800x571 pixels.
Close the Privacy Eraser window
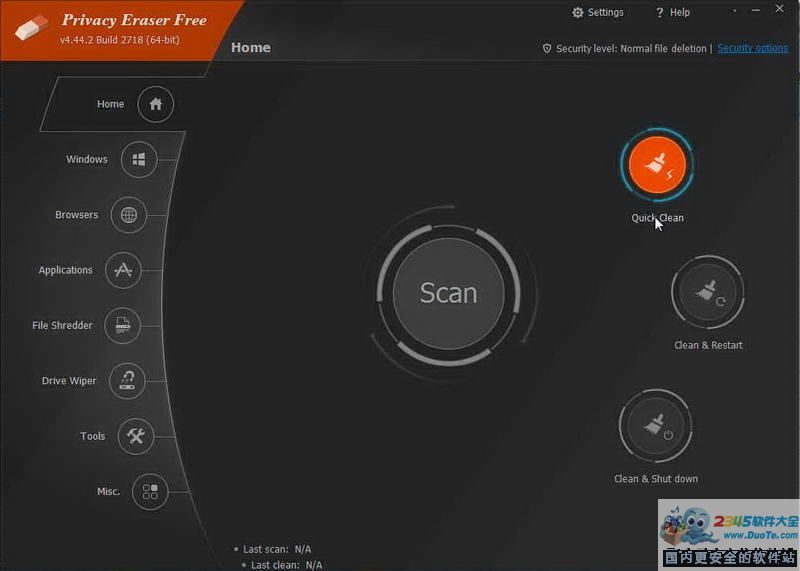point(780,9)
